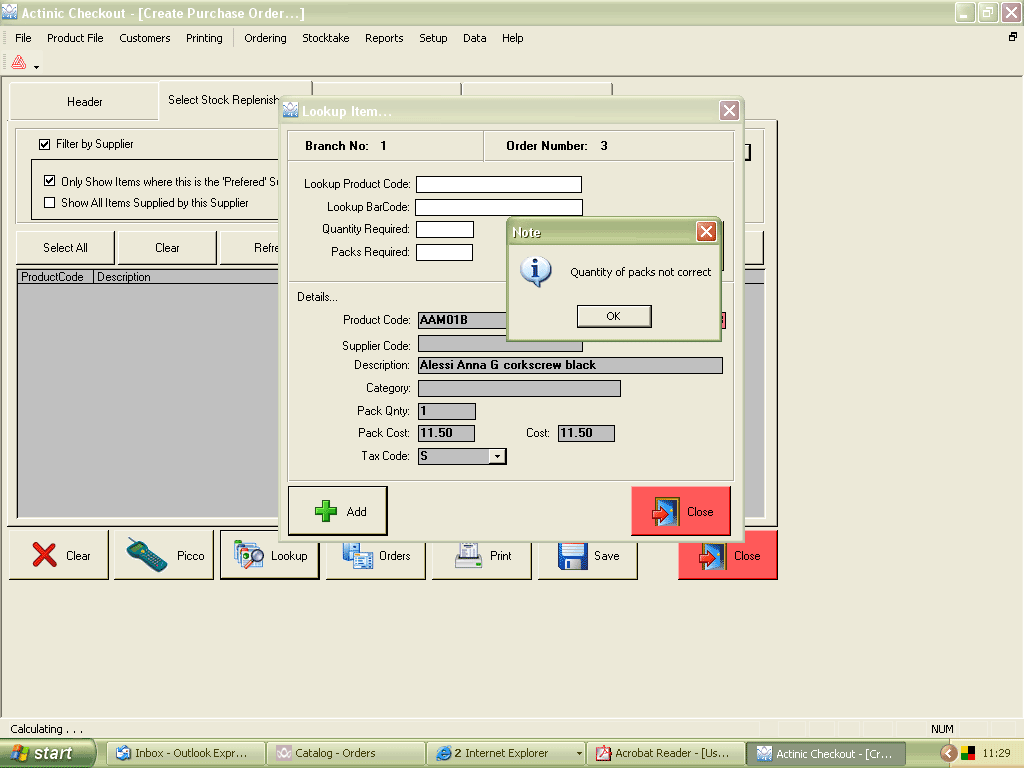Click the Lookup Product Code field
This screenshot has height=768, width=1024.
coord(498,184)
